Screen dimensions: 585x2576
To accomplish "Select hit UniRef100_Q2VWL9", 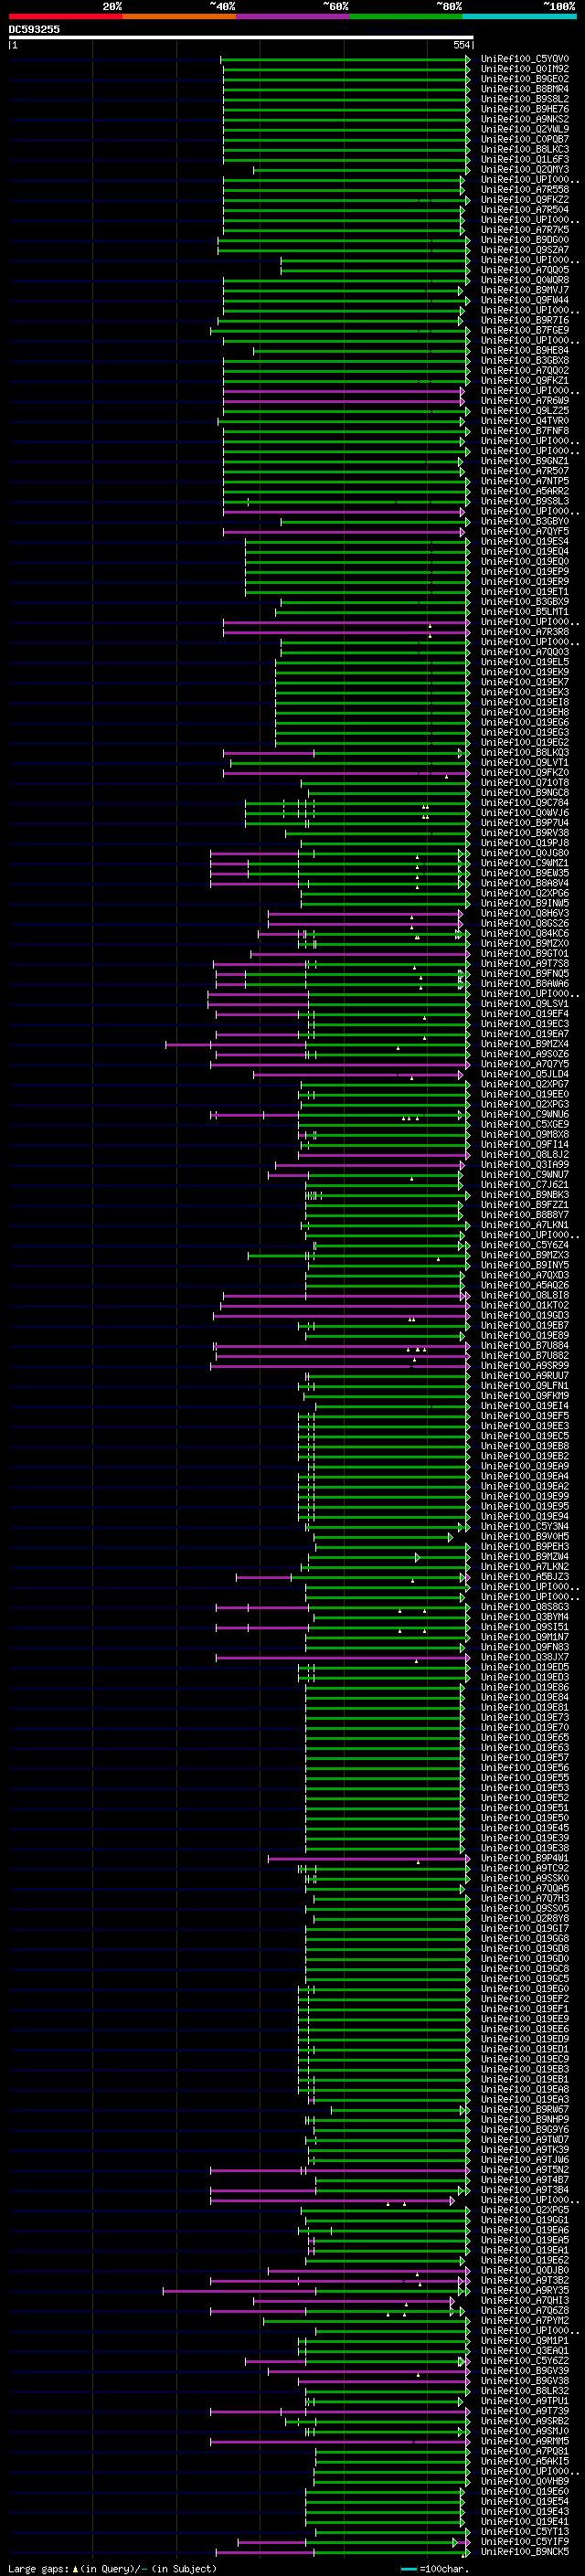I will (524, 129).
